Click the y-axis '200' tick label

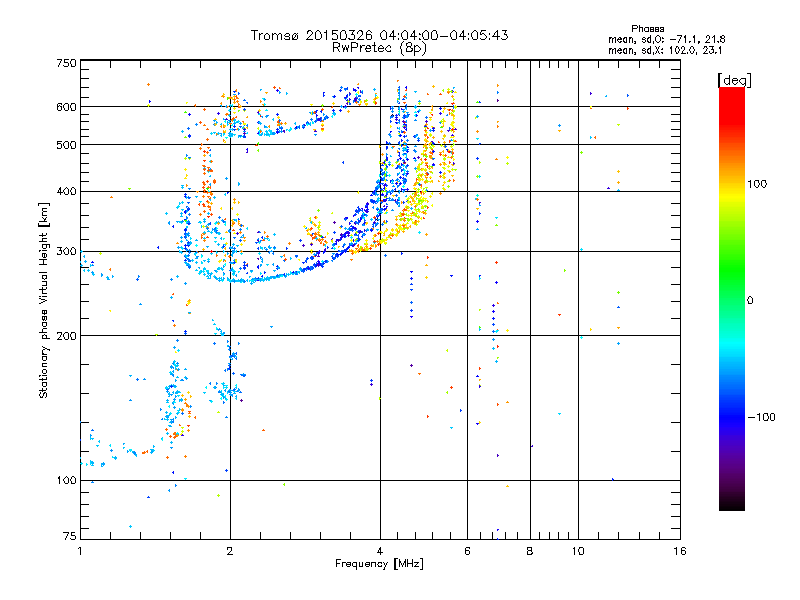click(x=67, y=336)
